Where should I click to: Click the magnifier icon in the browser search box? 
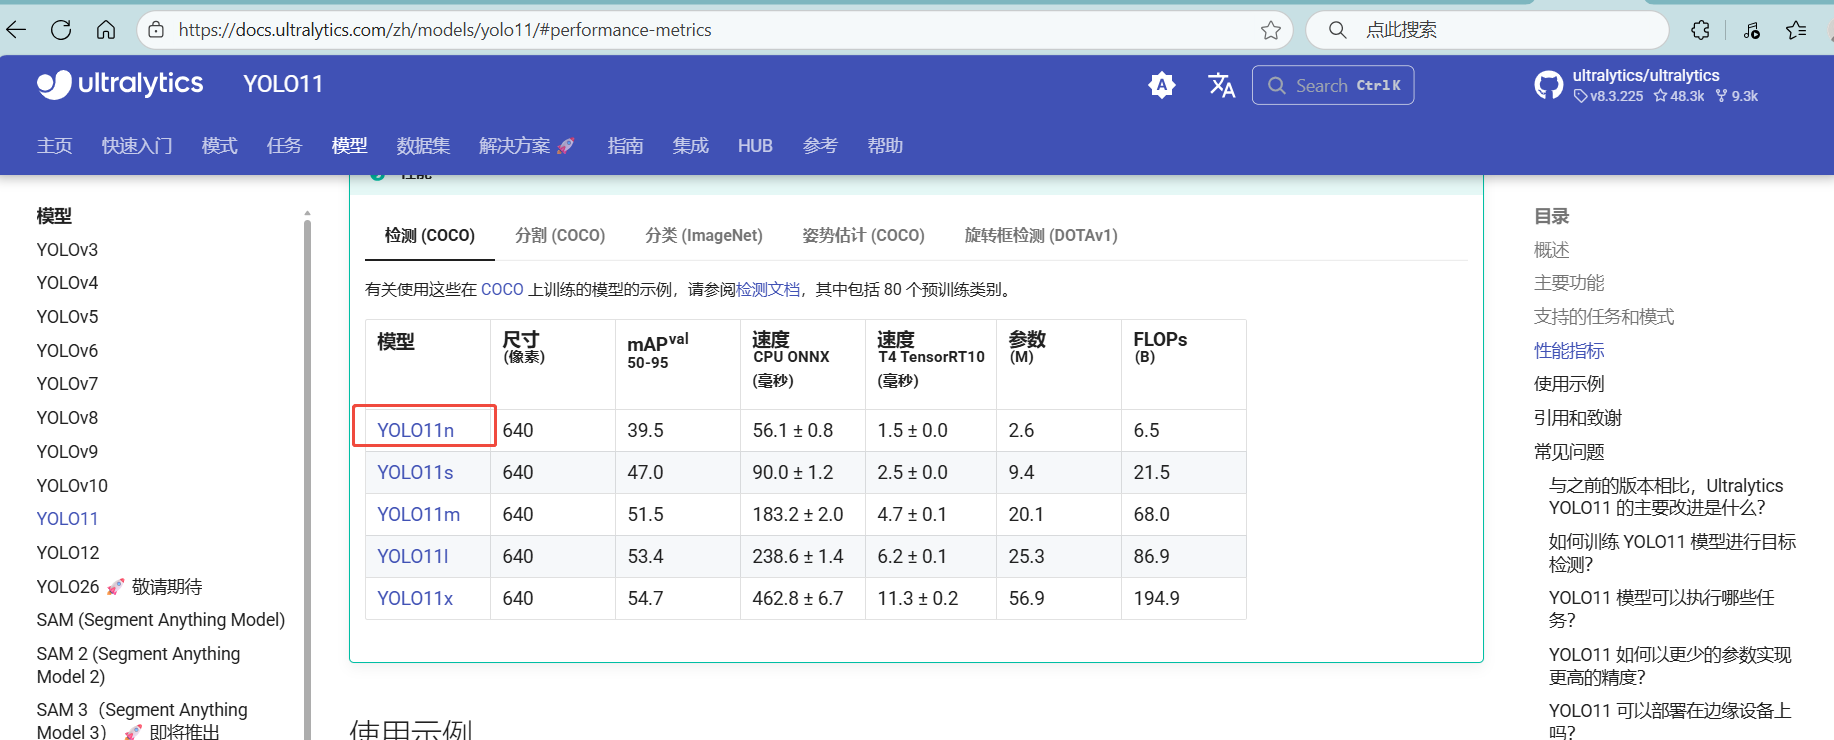(x=1337, y=30)
